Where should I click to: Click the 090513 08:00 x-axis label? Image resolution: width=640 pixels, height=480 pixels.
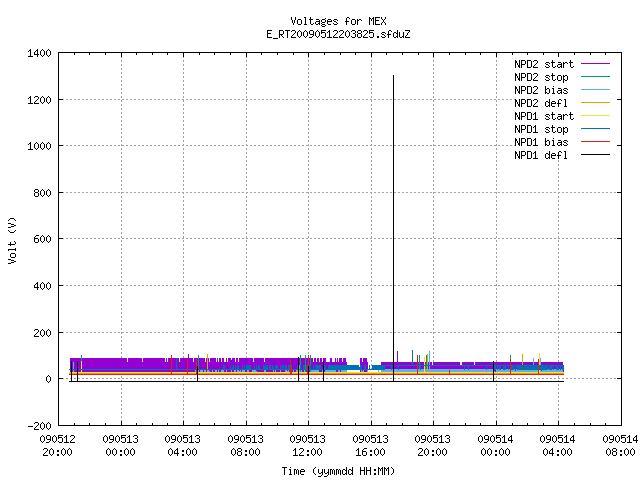(x=245, y=446)
